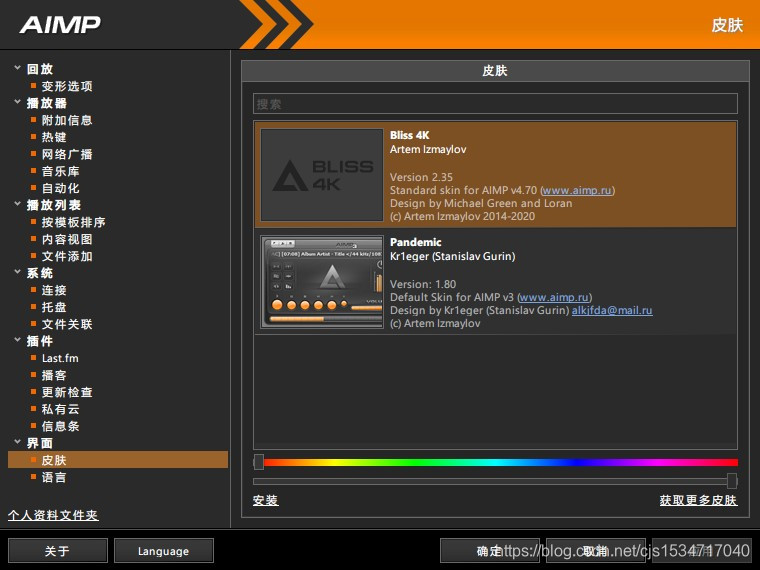760x570 pixels.
Task: Open www.aimp.ru link under Pandemic
Action: tap(554, 297)
